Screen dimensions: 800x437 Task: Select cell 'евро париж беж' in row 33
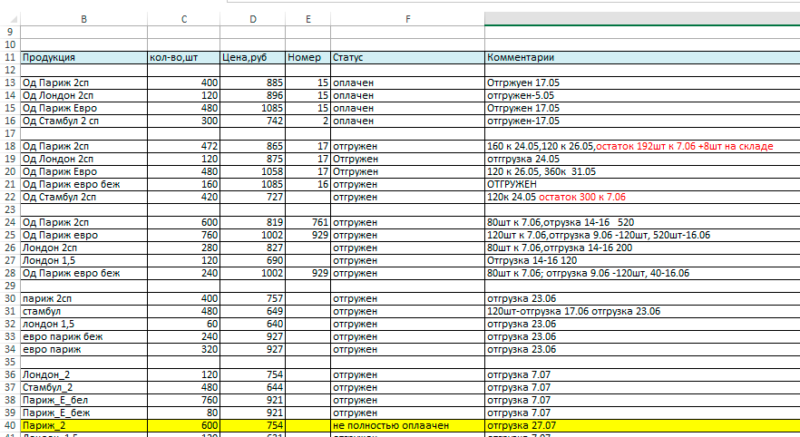click(x=84, y=337)
